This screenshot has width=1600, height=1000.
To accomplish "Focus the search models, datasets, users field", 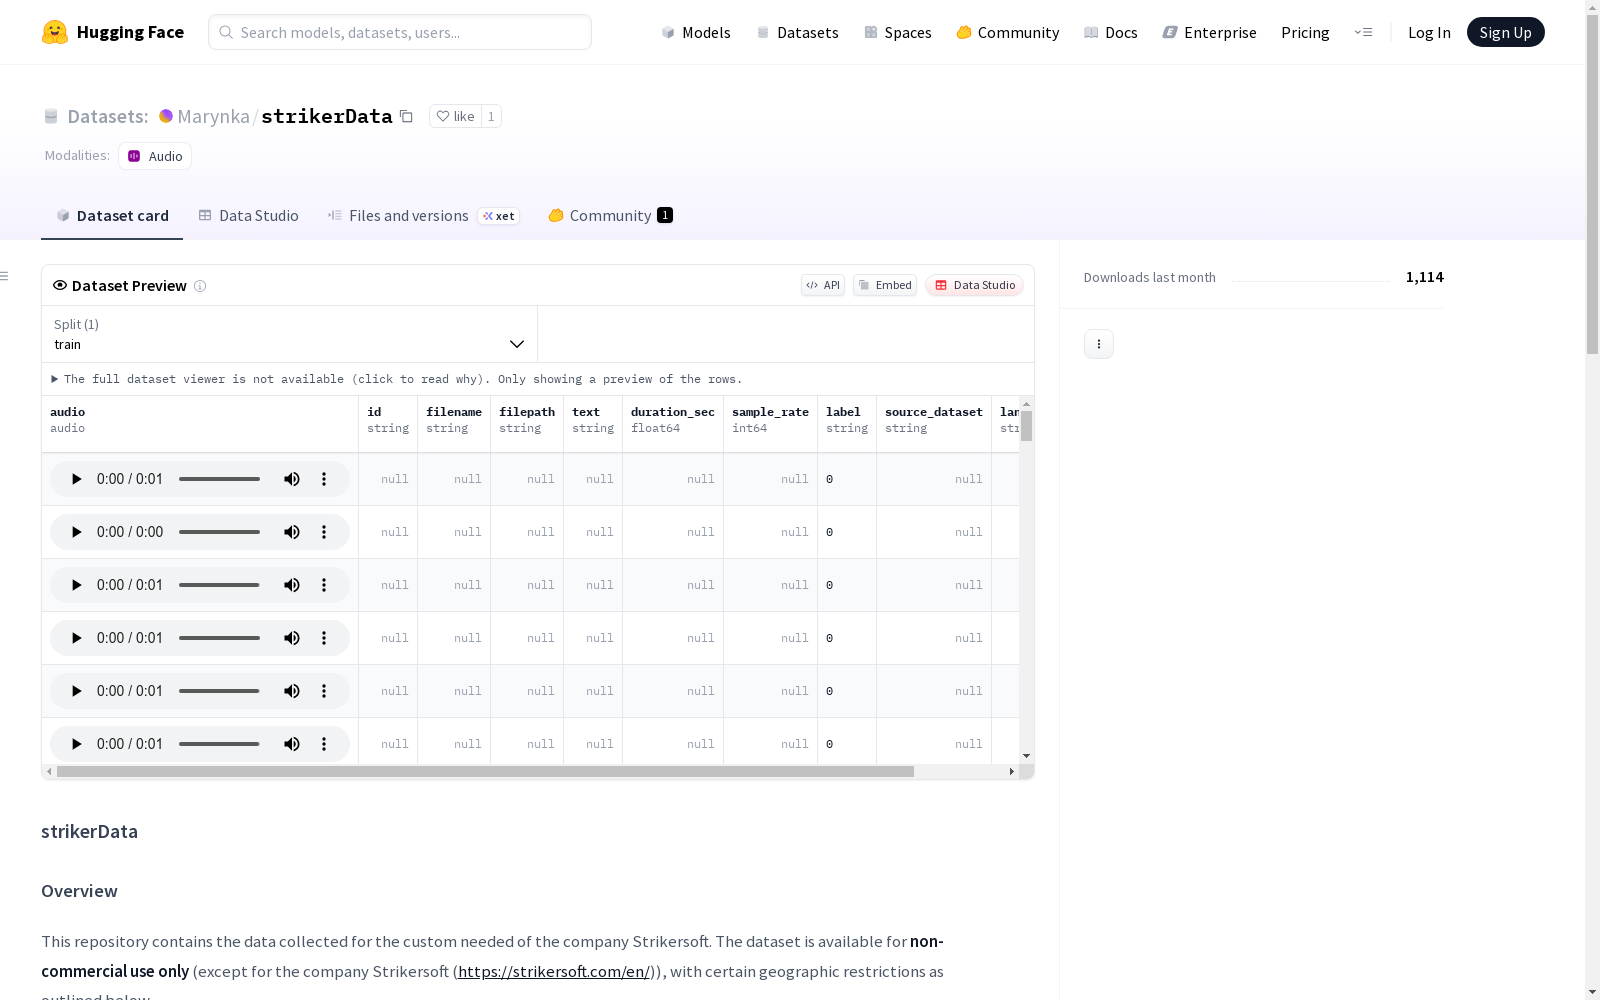I will tap(400, 32).
